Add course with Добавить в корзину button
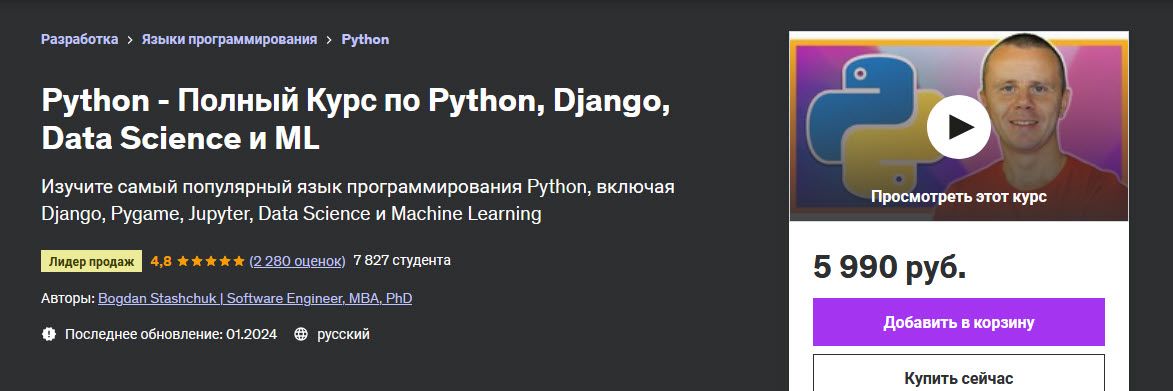Viewport: 1173px width, 391px height. click(958, 322)
